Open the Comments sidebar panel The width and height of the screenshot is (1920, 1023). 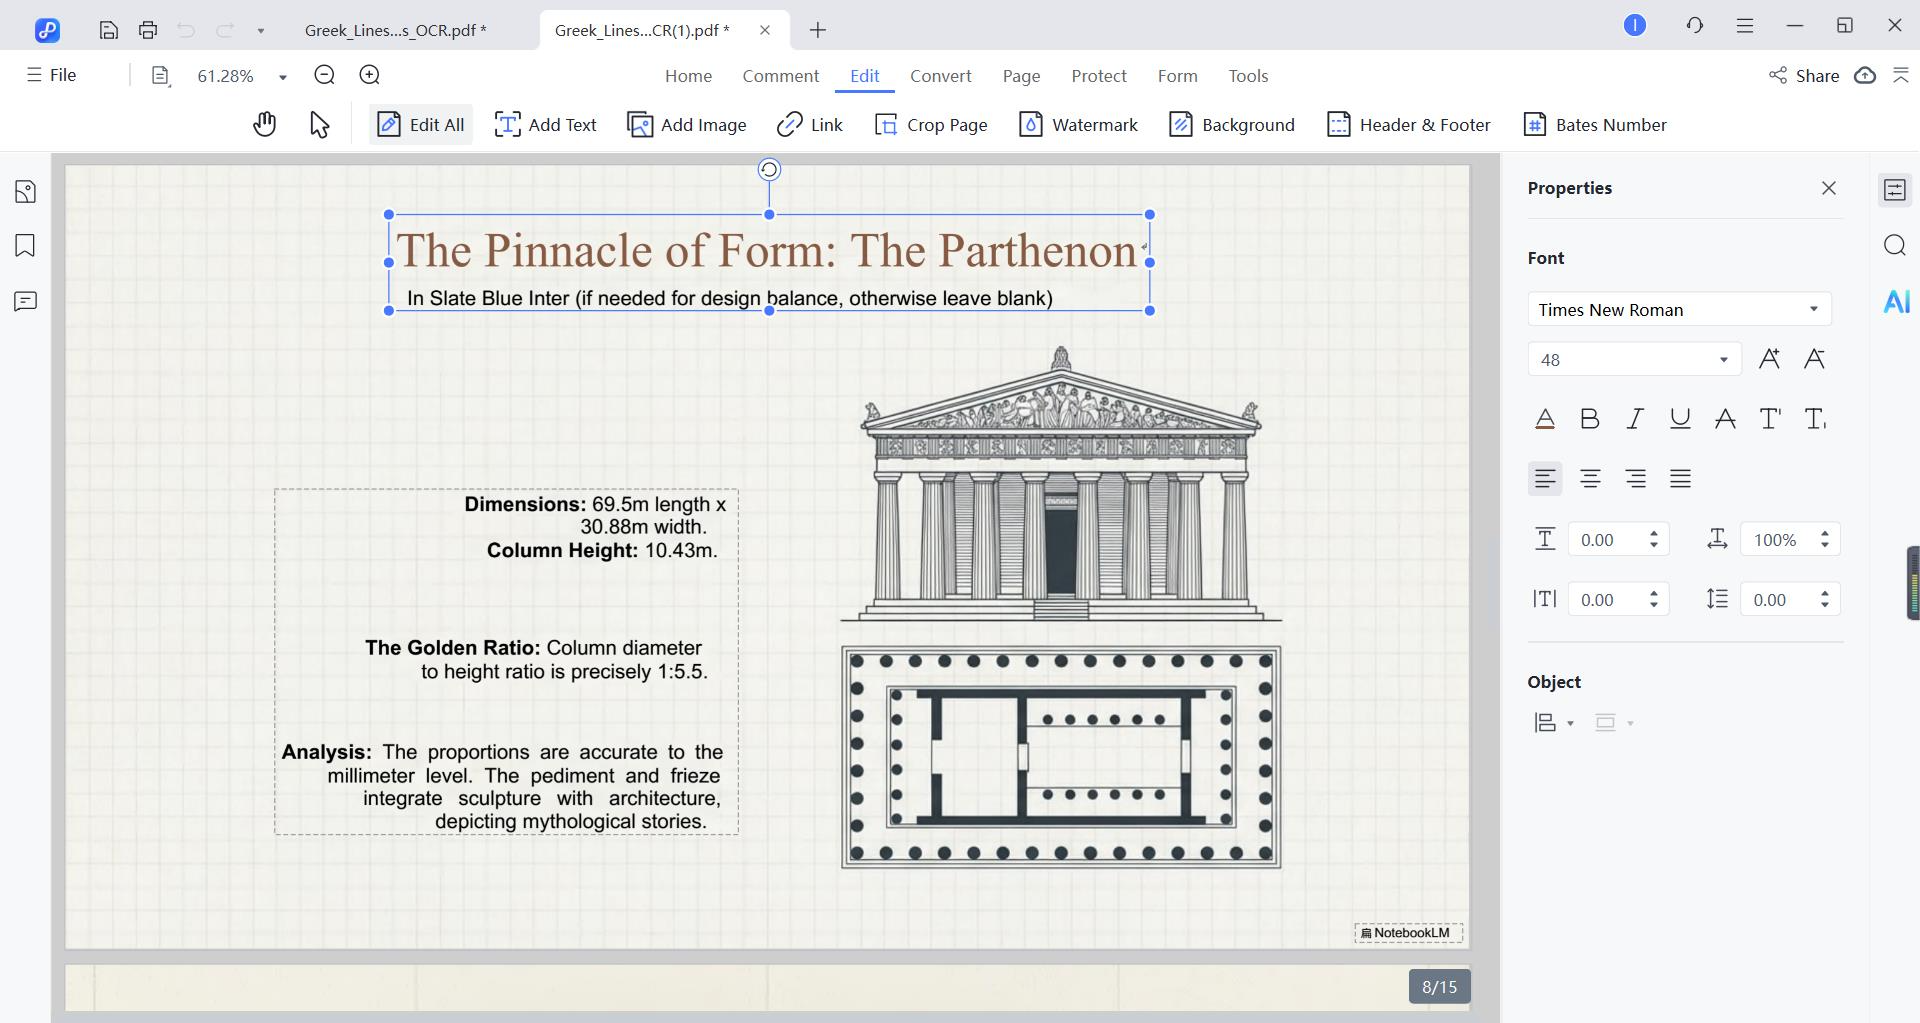26,301
